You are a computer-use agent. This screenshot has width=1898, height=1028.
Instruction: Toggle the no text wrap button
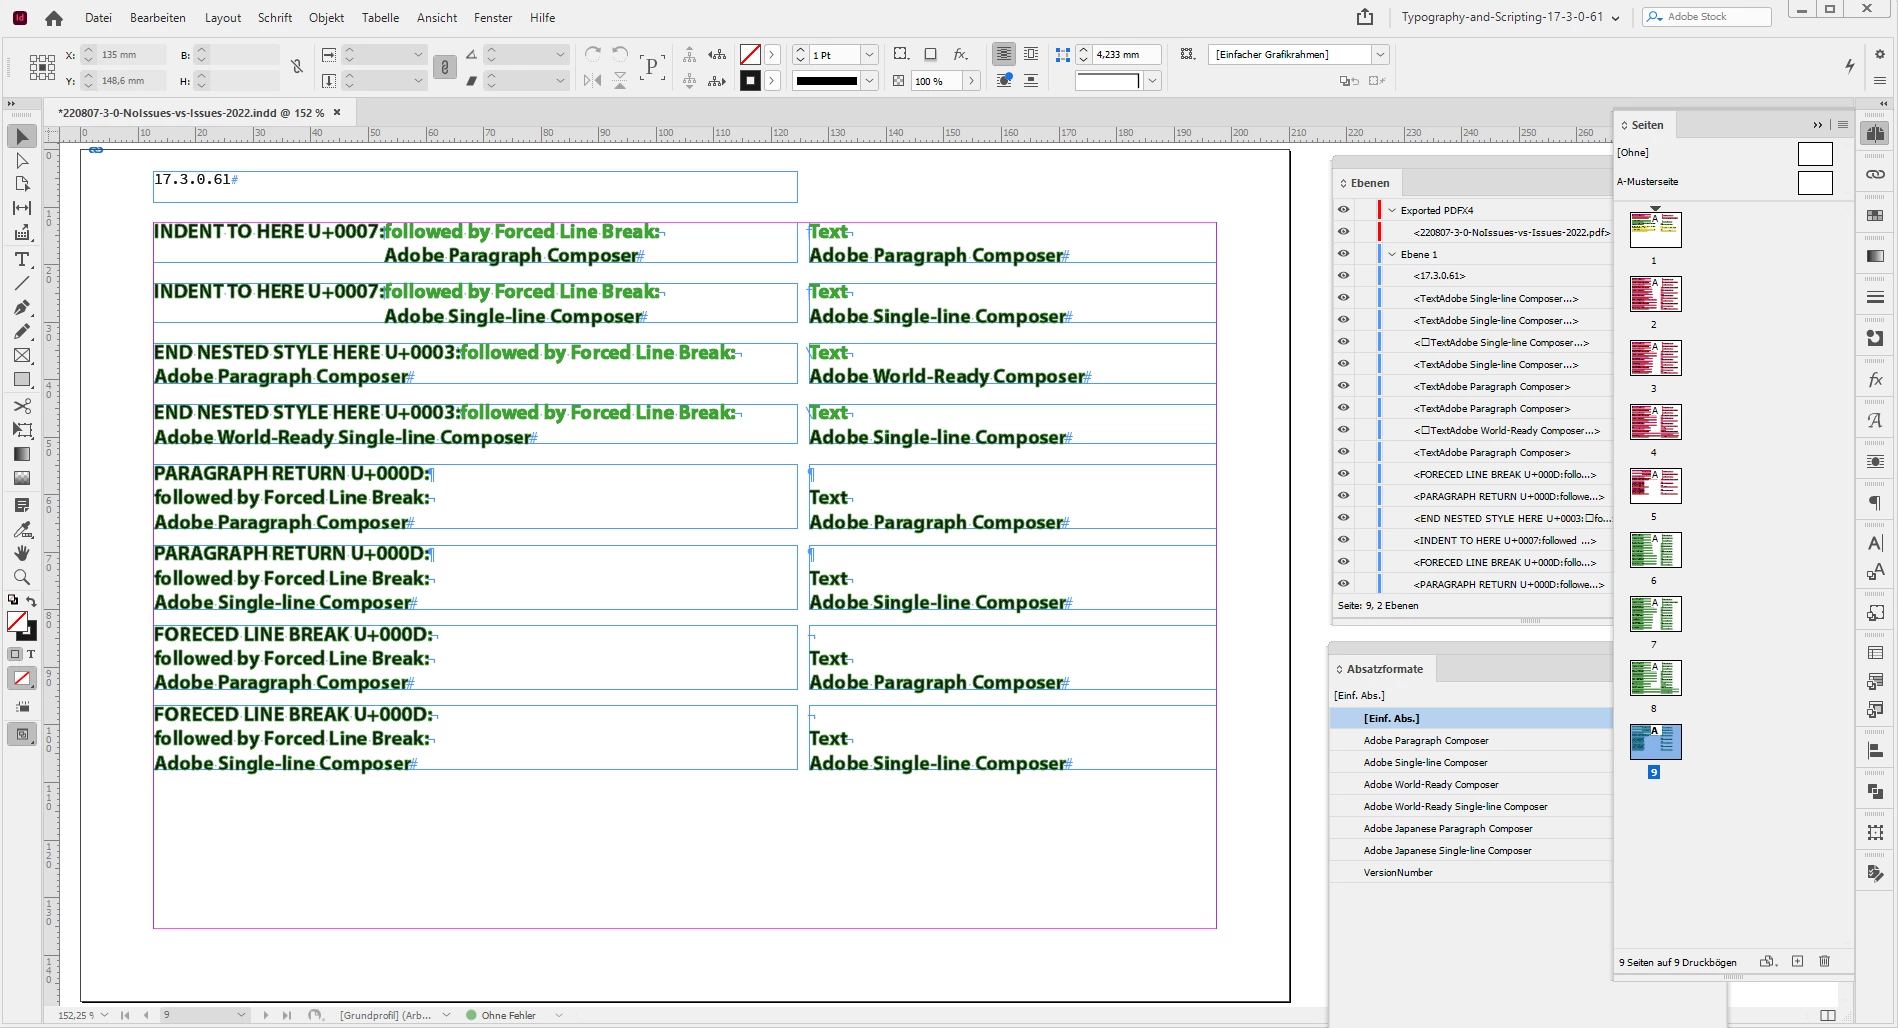point(1004,54)
